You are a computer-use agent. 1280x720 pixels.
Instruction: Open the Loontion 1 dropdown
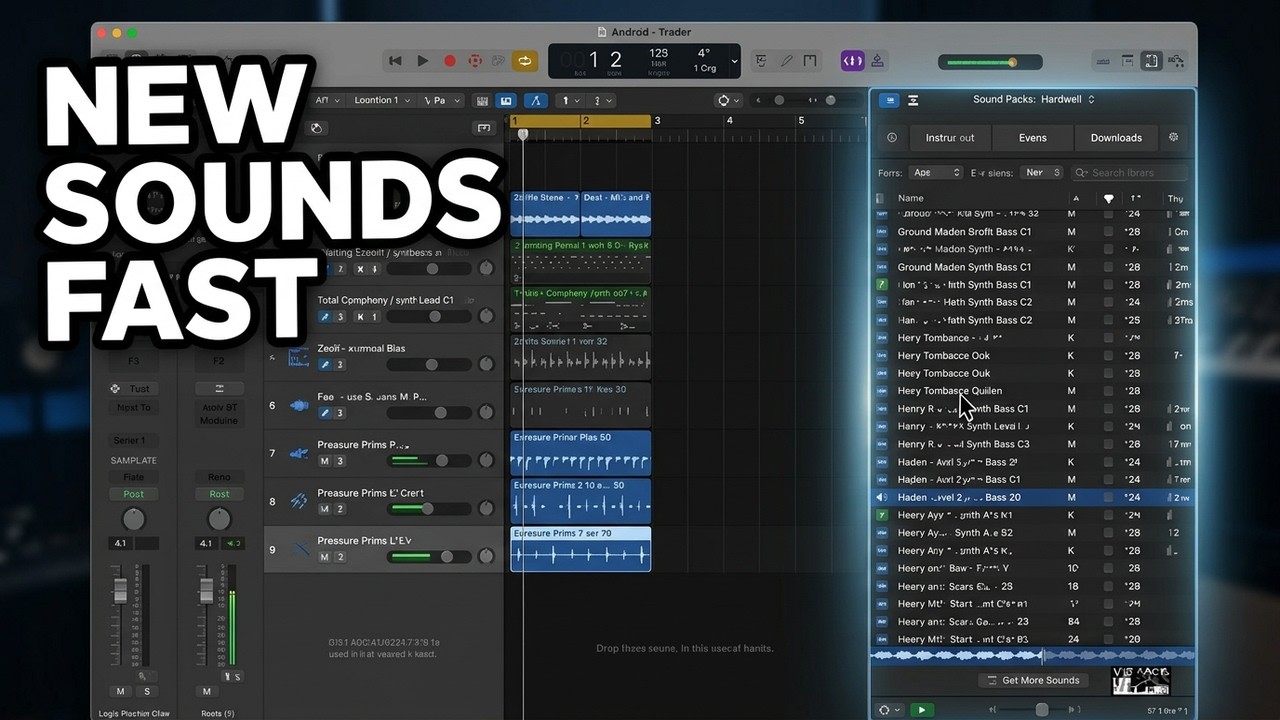pos(380,100)
